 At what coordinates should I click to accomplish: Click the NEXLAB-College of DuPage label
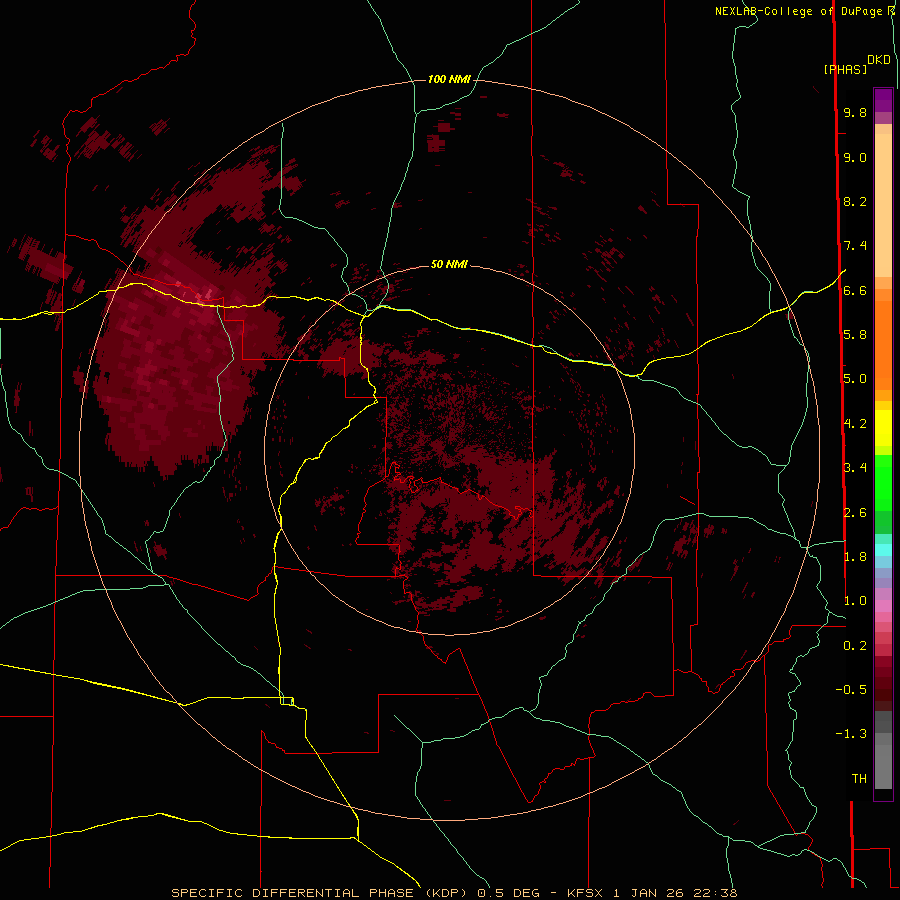801,11
